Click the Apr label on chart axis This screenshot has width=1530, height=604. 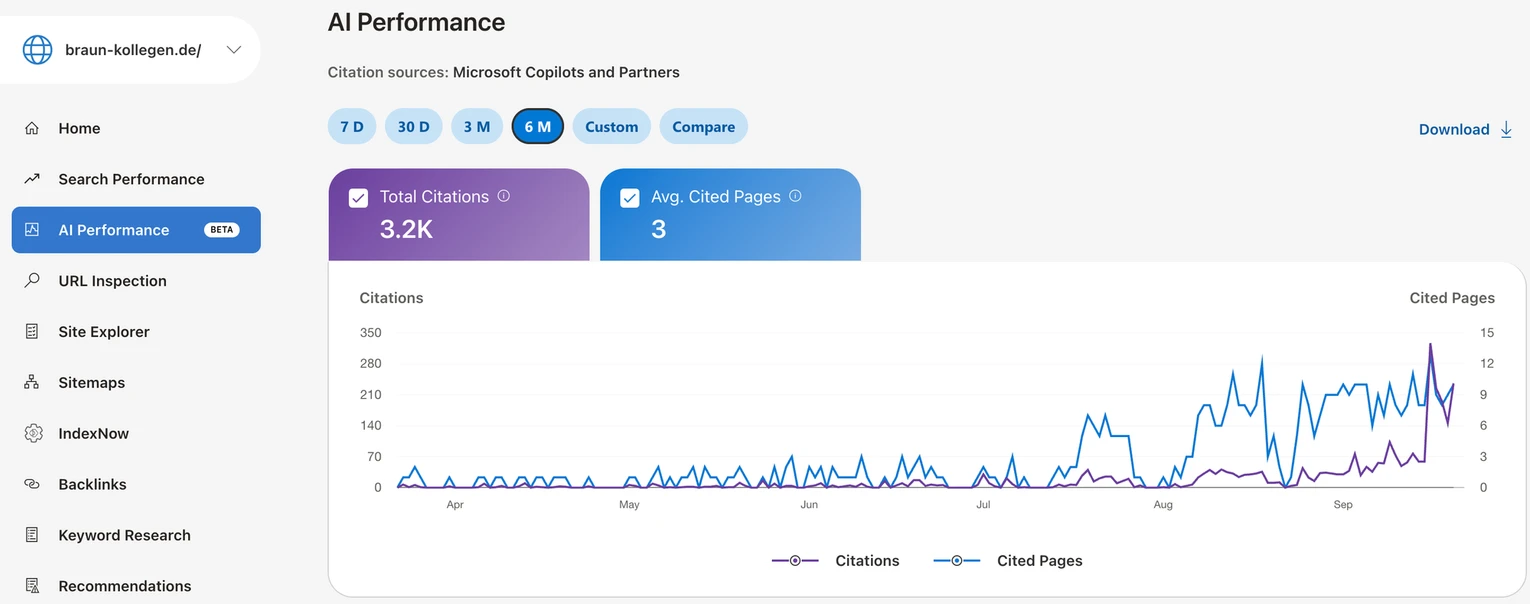point(455,505)
